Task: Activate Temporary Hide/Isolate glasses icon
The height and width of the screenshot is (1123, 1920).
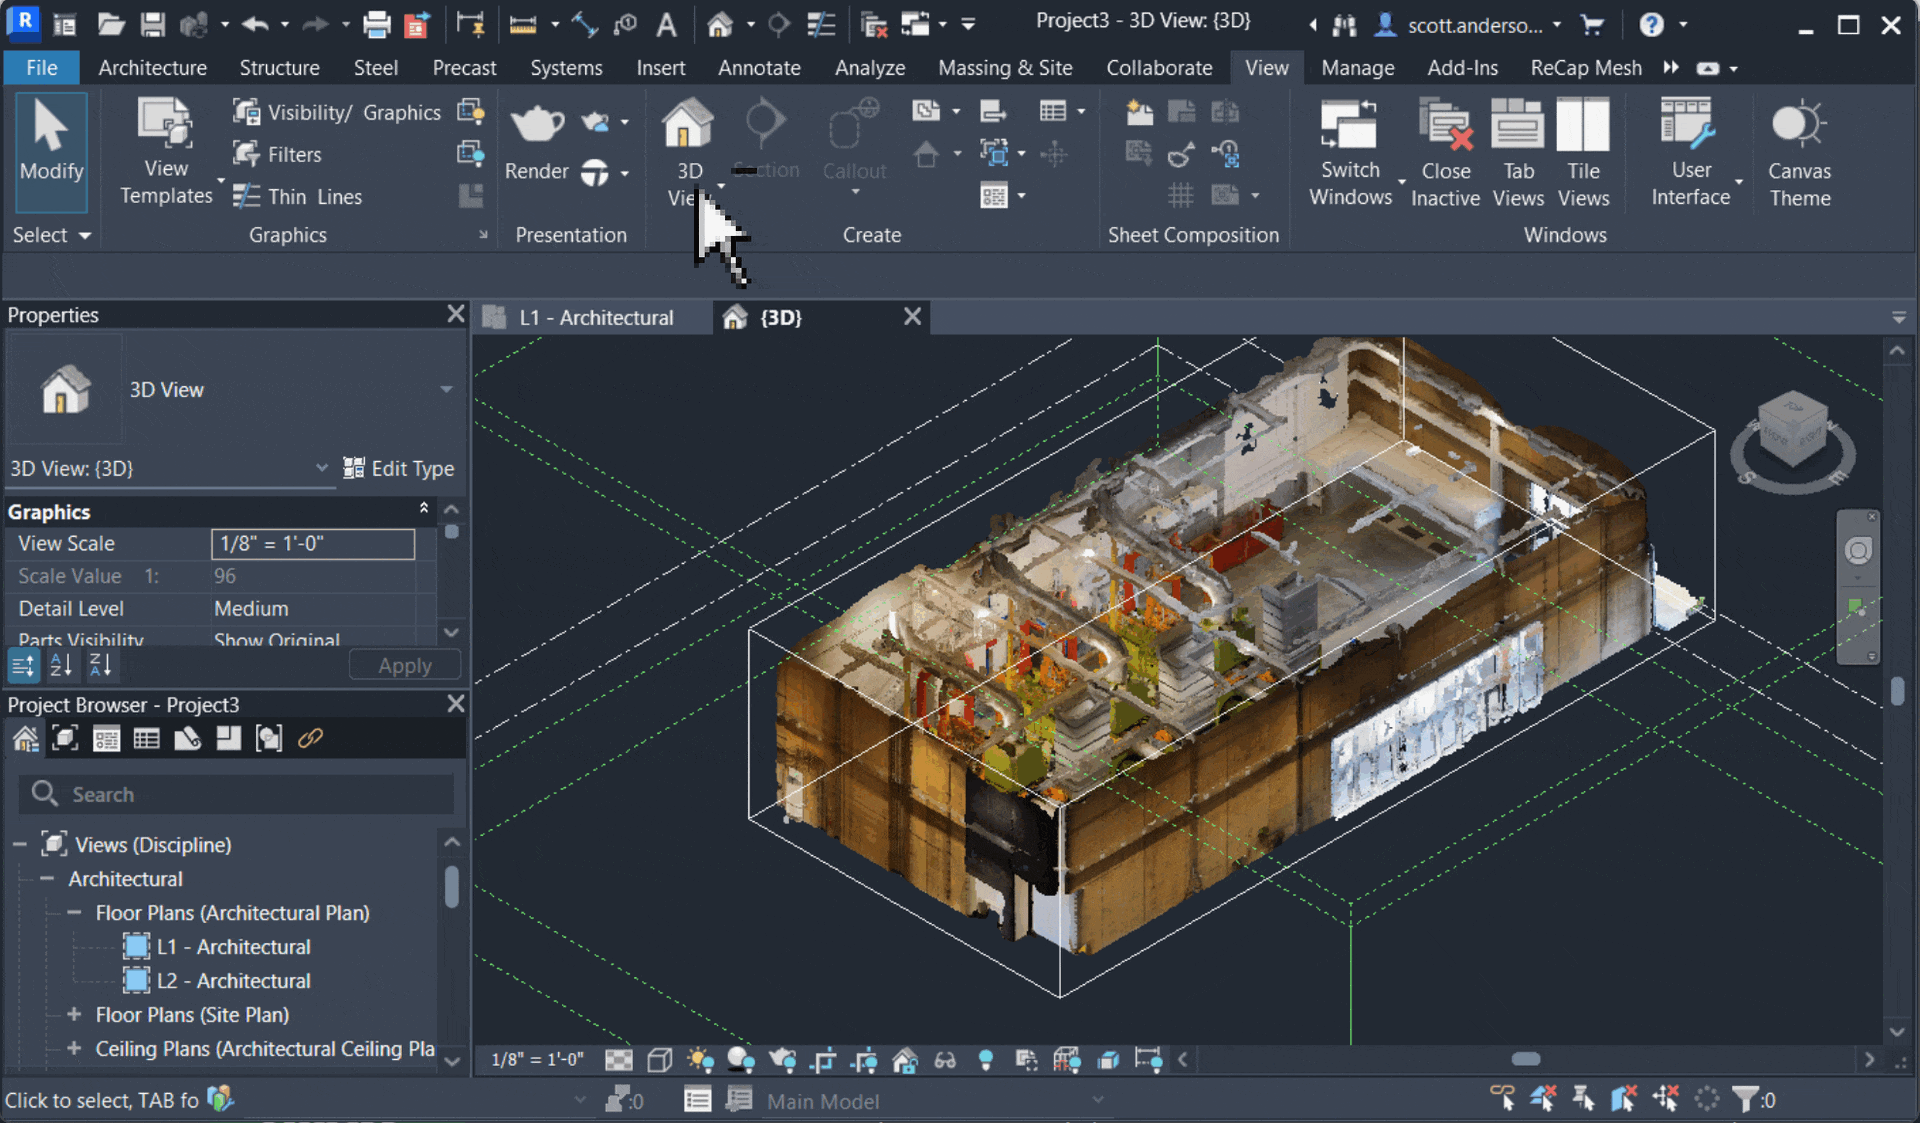Action: 945,1061
